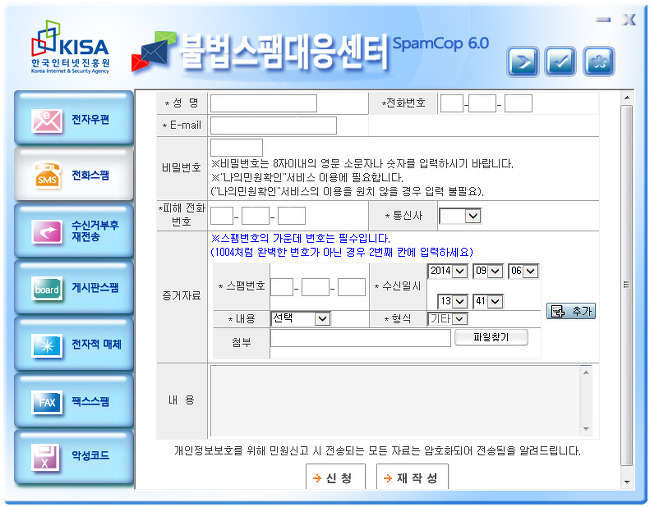Go to 팩스스팸 section
This screenshot has width=650, height=507.
[x=74, y=400]
